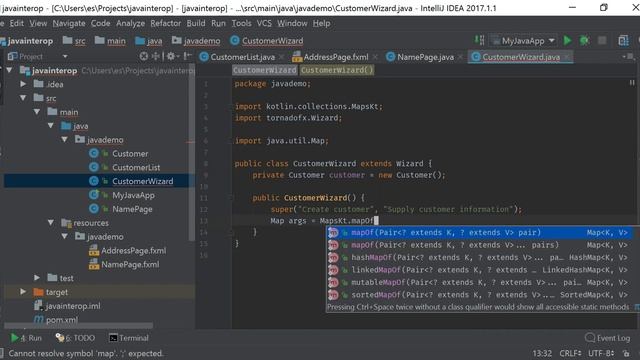The image size is (640, 360).
Task: Close the NamePage.java tab
Action: pos(460,57)
